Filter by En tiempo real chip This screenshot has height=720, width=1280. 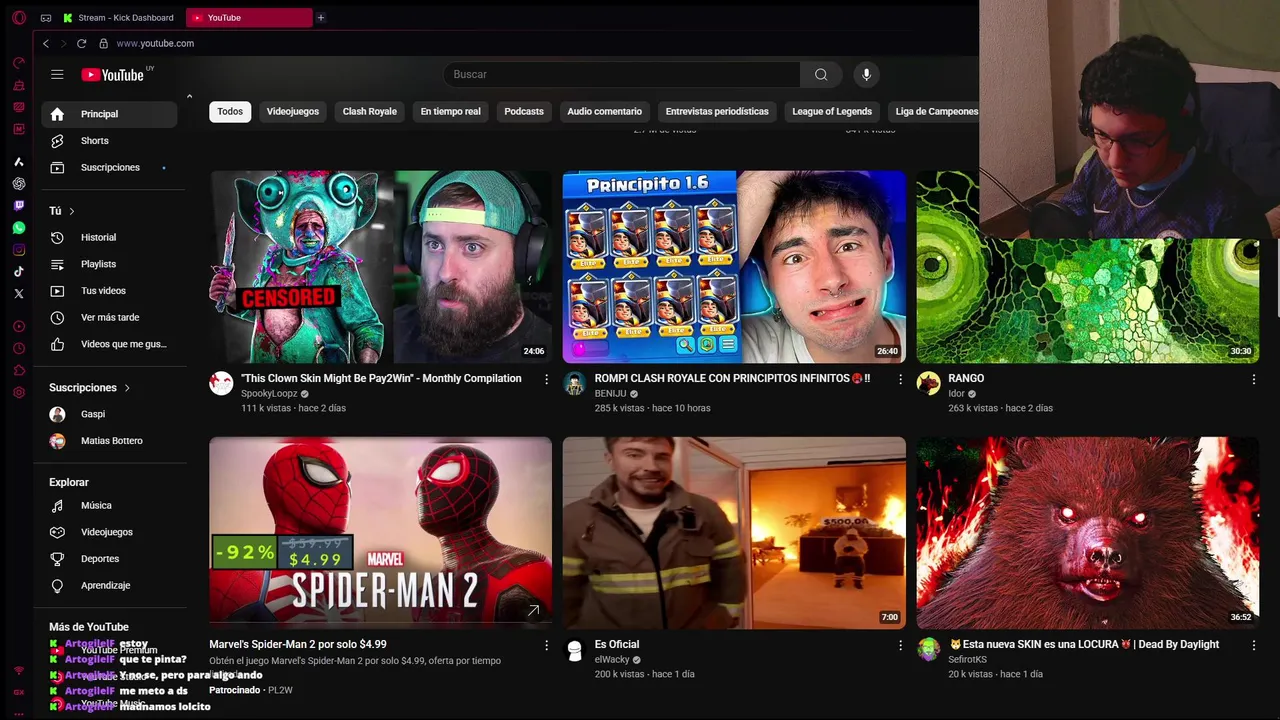coord(450,111)
